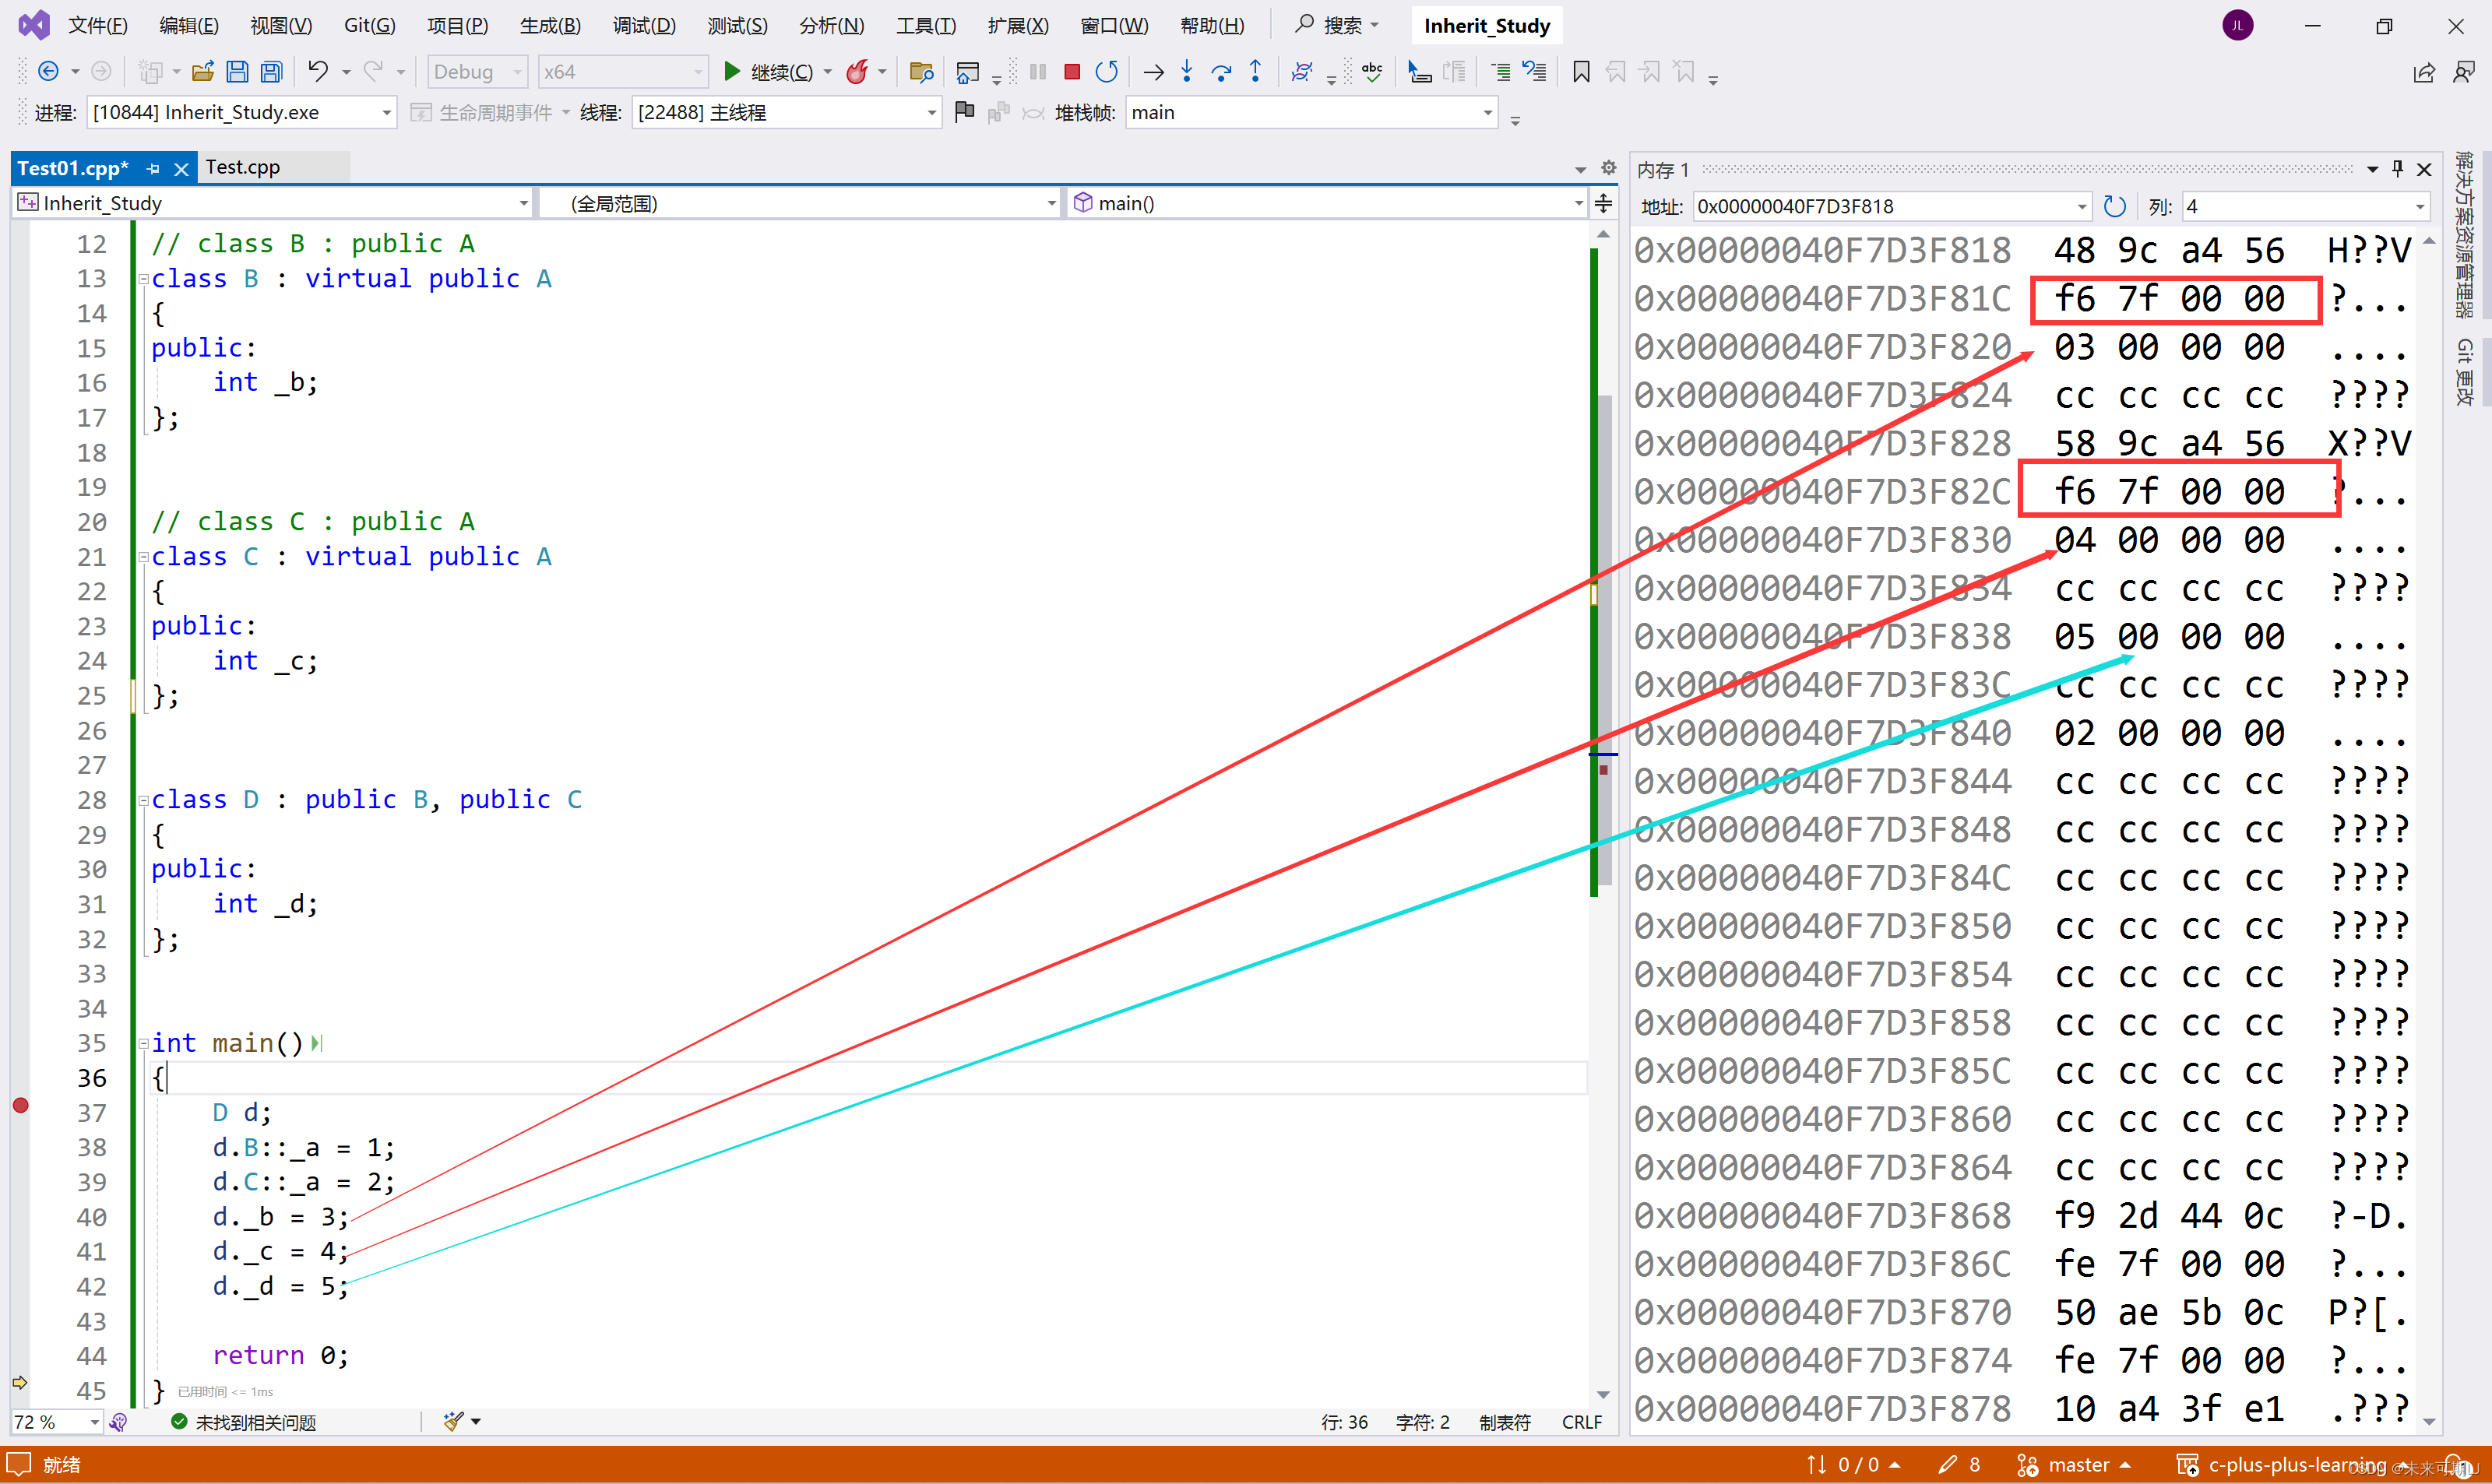This screenshot has width=2492, height=1484.
Task: Click the split editor window handle
Action: tap(1603, 204)
